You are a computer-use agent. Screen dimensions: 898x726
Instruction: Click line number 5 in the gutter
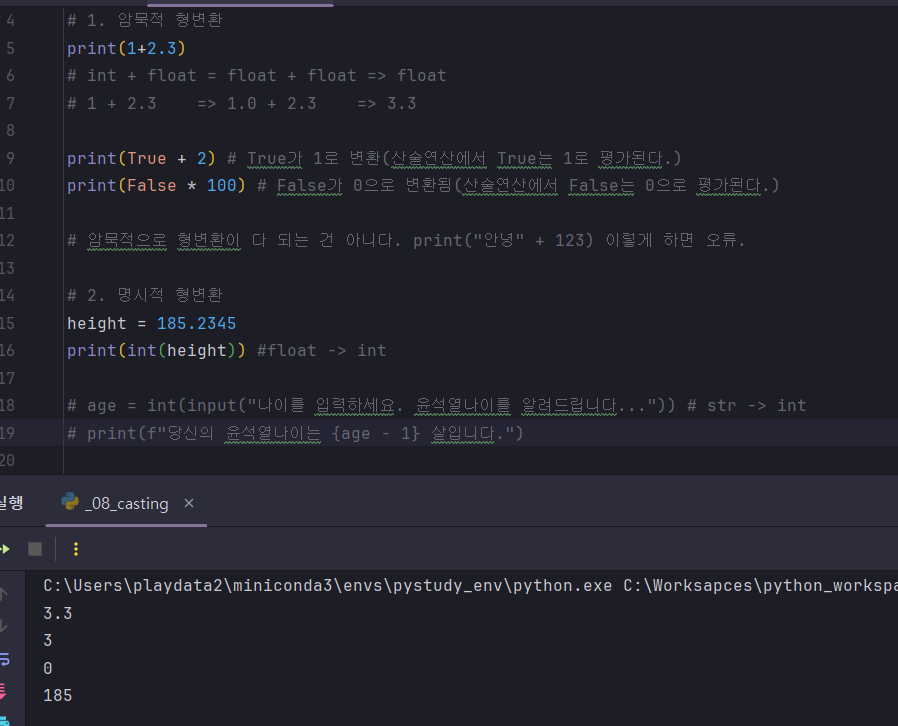click(10, 48)
